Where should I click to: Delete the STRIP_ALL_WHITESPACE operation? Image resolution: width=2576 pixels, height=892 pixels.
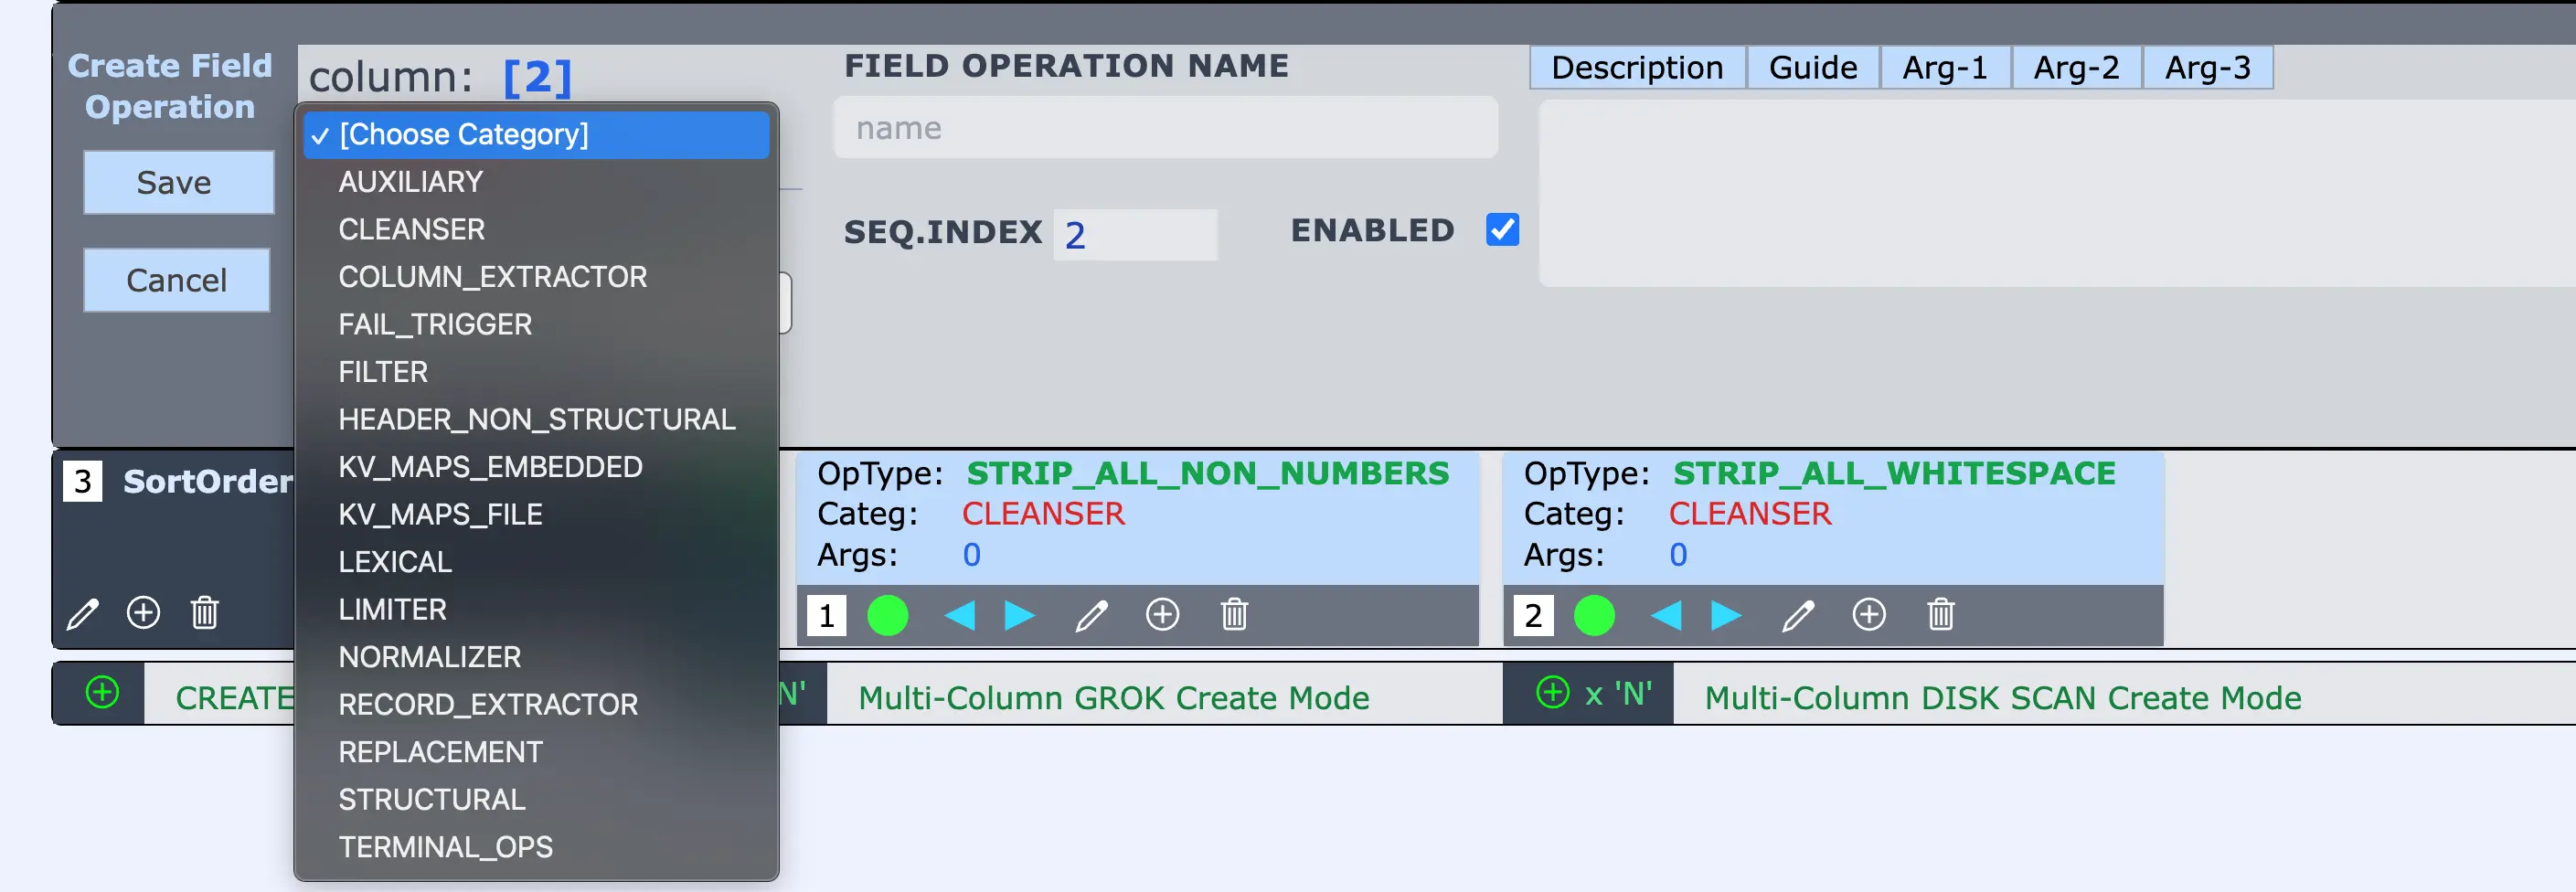pyautogui.click(x=1941, y=614)
